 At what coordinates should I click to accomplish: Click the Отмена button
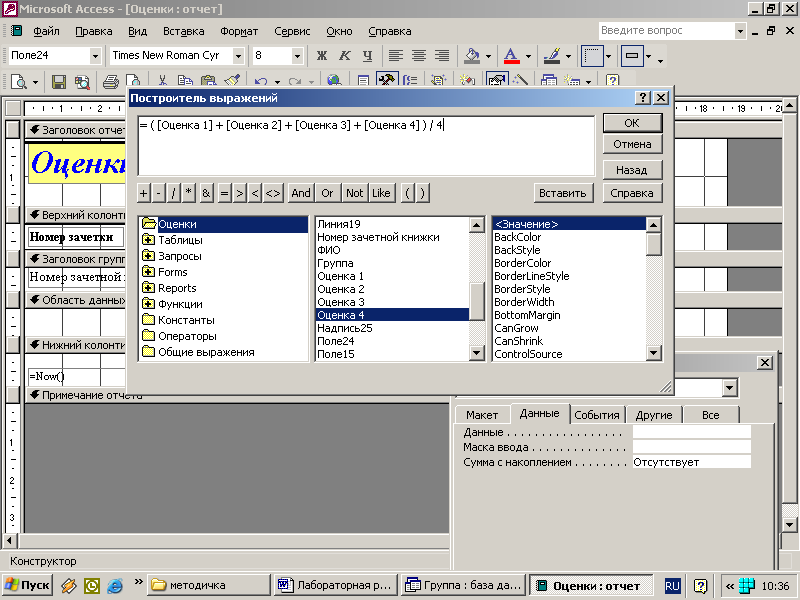click(x=632, y=144)
